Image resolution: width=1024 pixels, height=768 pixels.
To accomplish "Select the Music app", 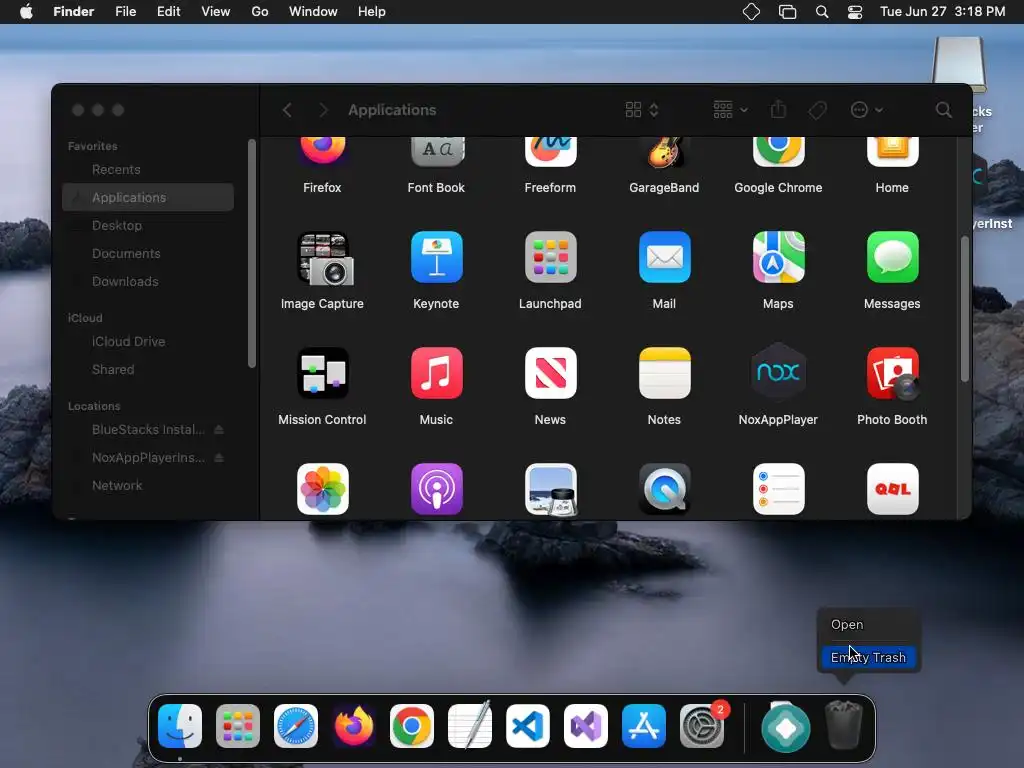I will pos(436,373).
